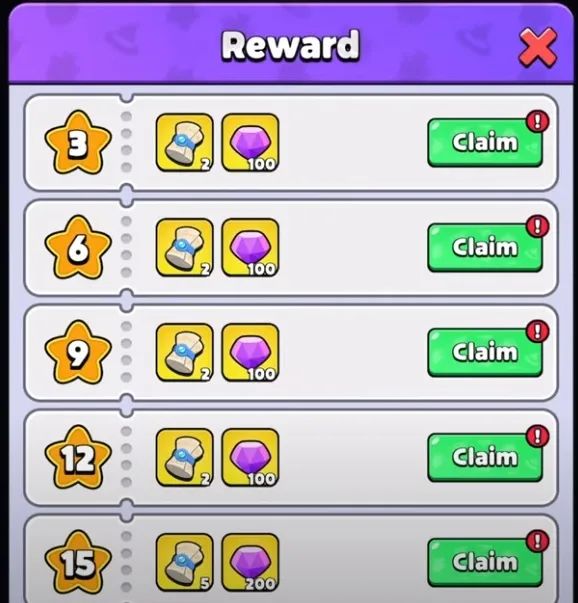
Task: Tap the 200 purple gem in 15-star row
Action: point(250,563)
